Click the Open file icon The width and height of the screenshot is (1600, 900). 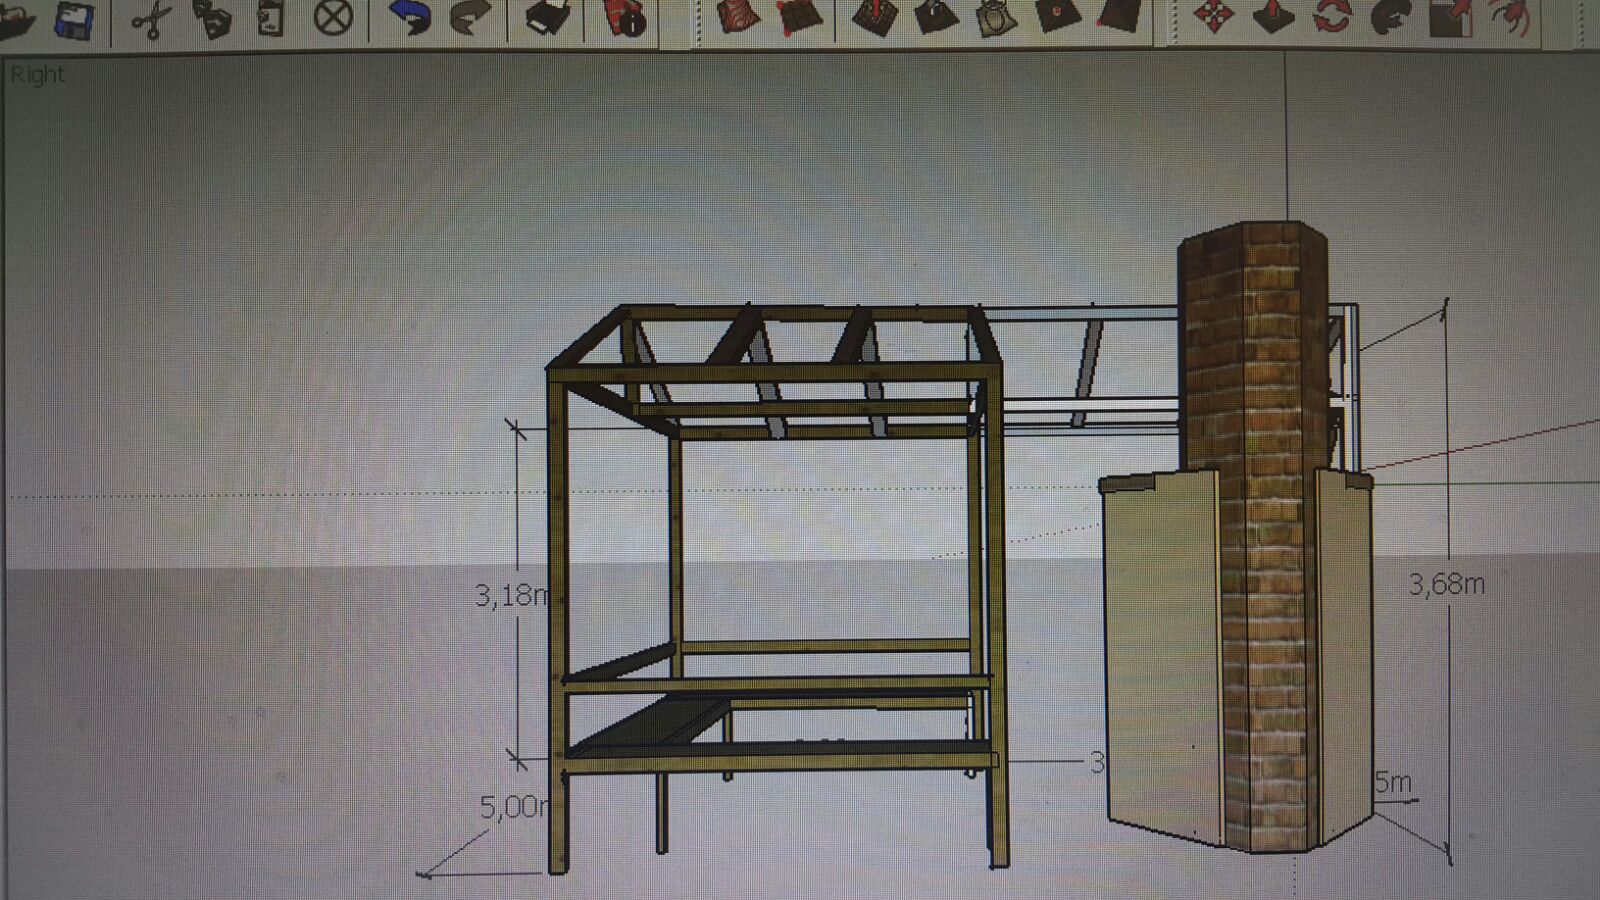pyautogui.click(x=16, y=20)
